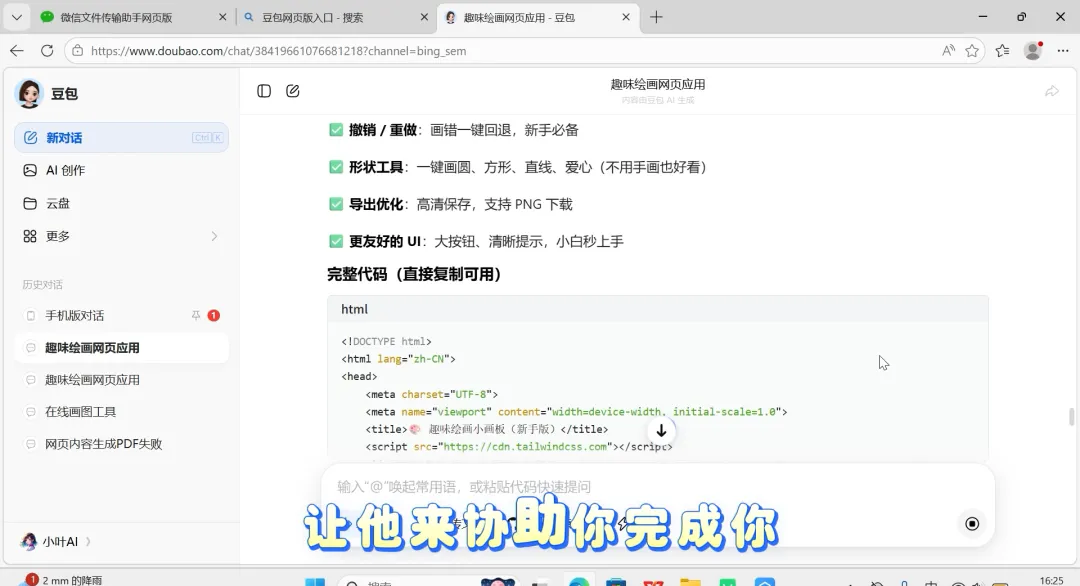Open AI 创作 in the sidebar

pos(121,170)
